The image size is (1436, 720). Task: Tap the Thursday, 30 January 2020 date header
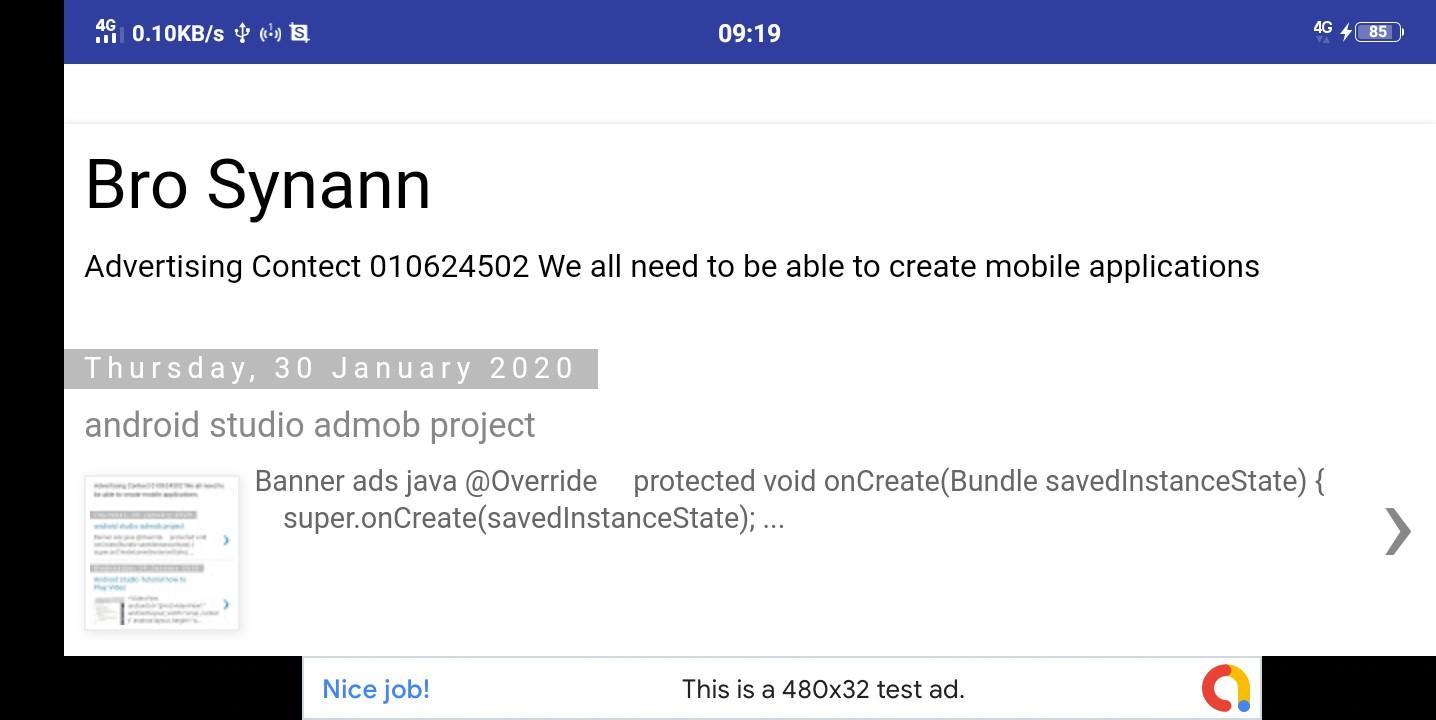pos(331,368)
